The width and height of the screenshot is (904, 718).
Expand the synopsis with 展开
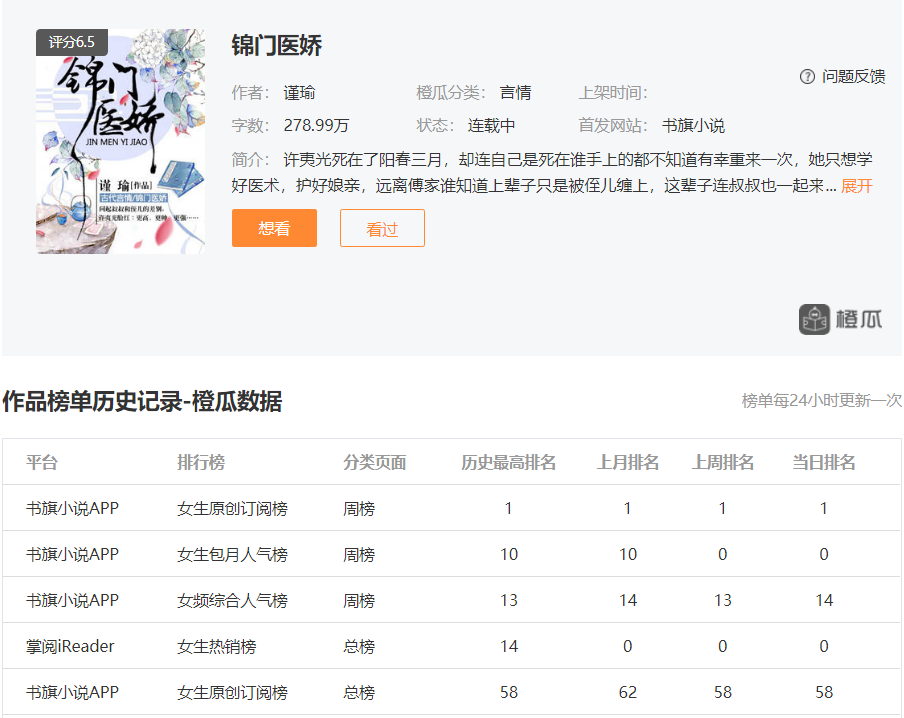click(x=856, y=186)
